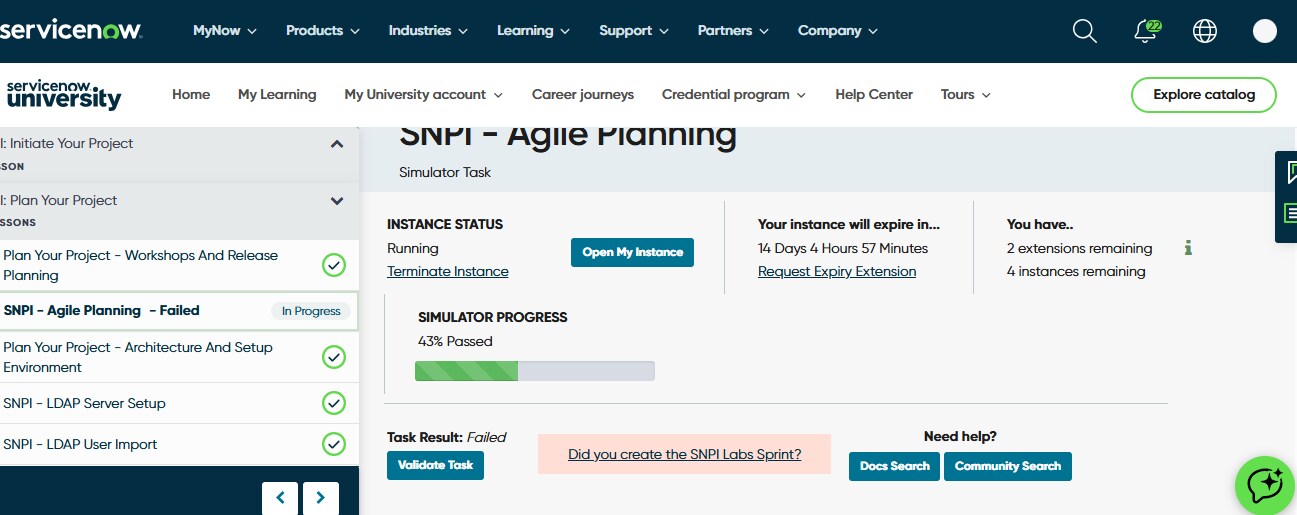Screen dimensions: 1297x515
Task: Open the chat assistant sparkle icon
Action: (x=1265, y=485)
